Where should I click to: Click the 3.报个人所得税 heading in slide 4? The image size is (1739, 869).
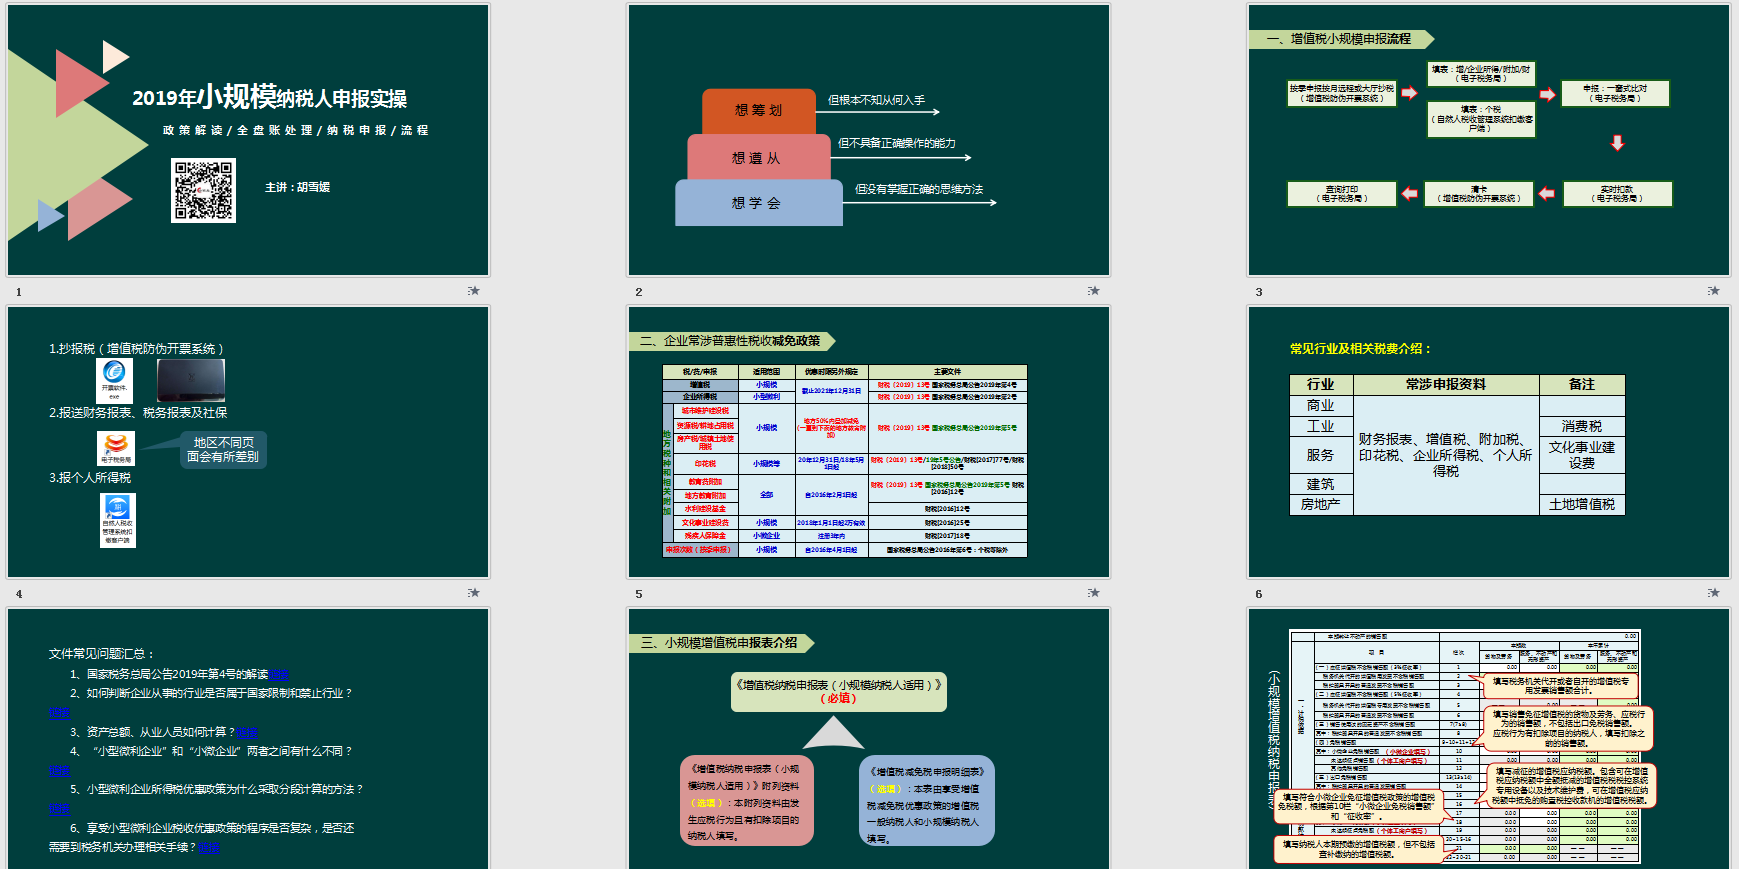(x=90, y=477)
